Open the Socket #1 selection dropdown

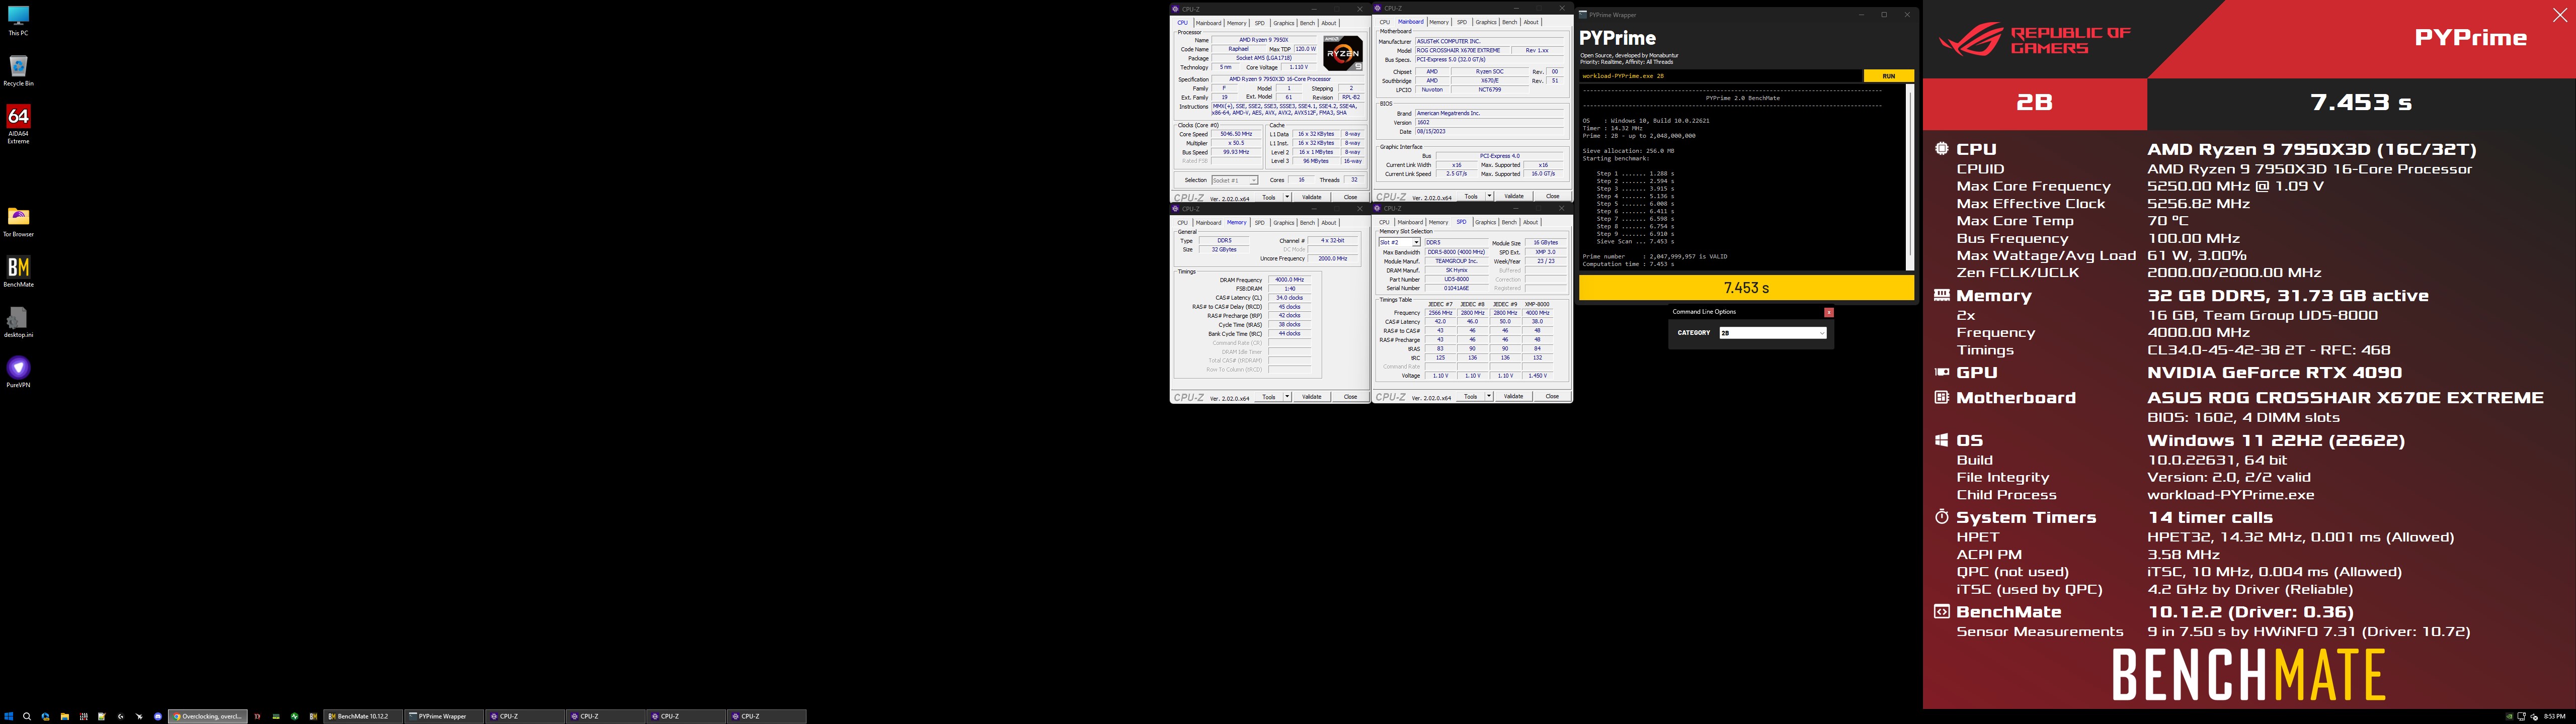coord(1235,180)
